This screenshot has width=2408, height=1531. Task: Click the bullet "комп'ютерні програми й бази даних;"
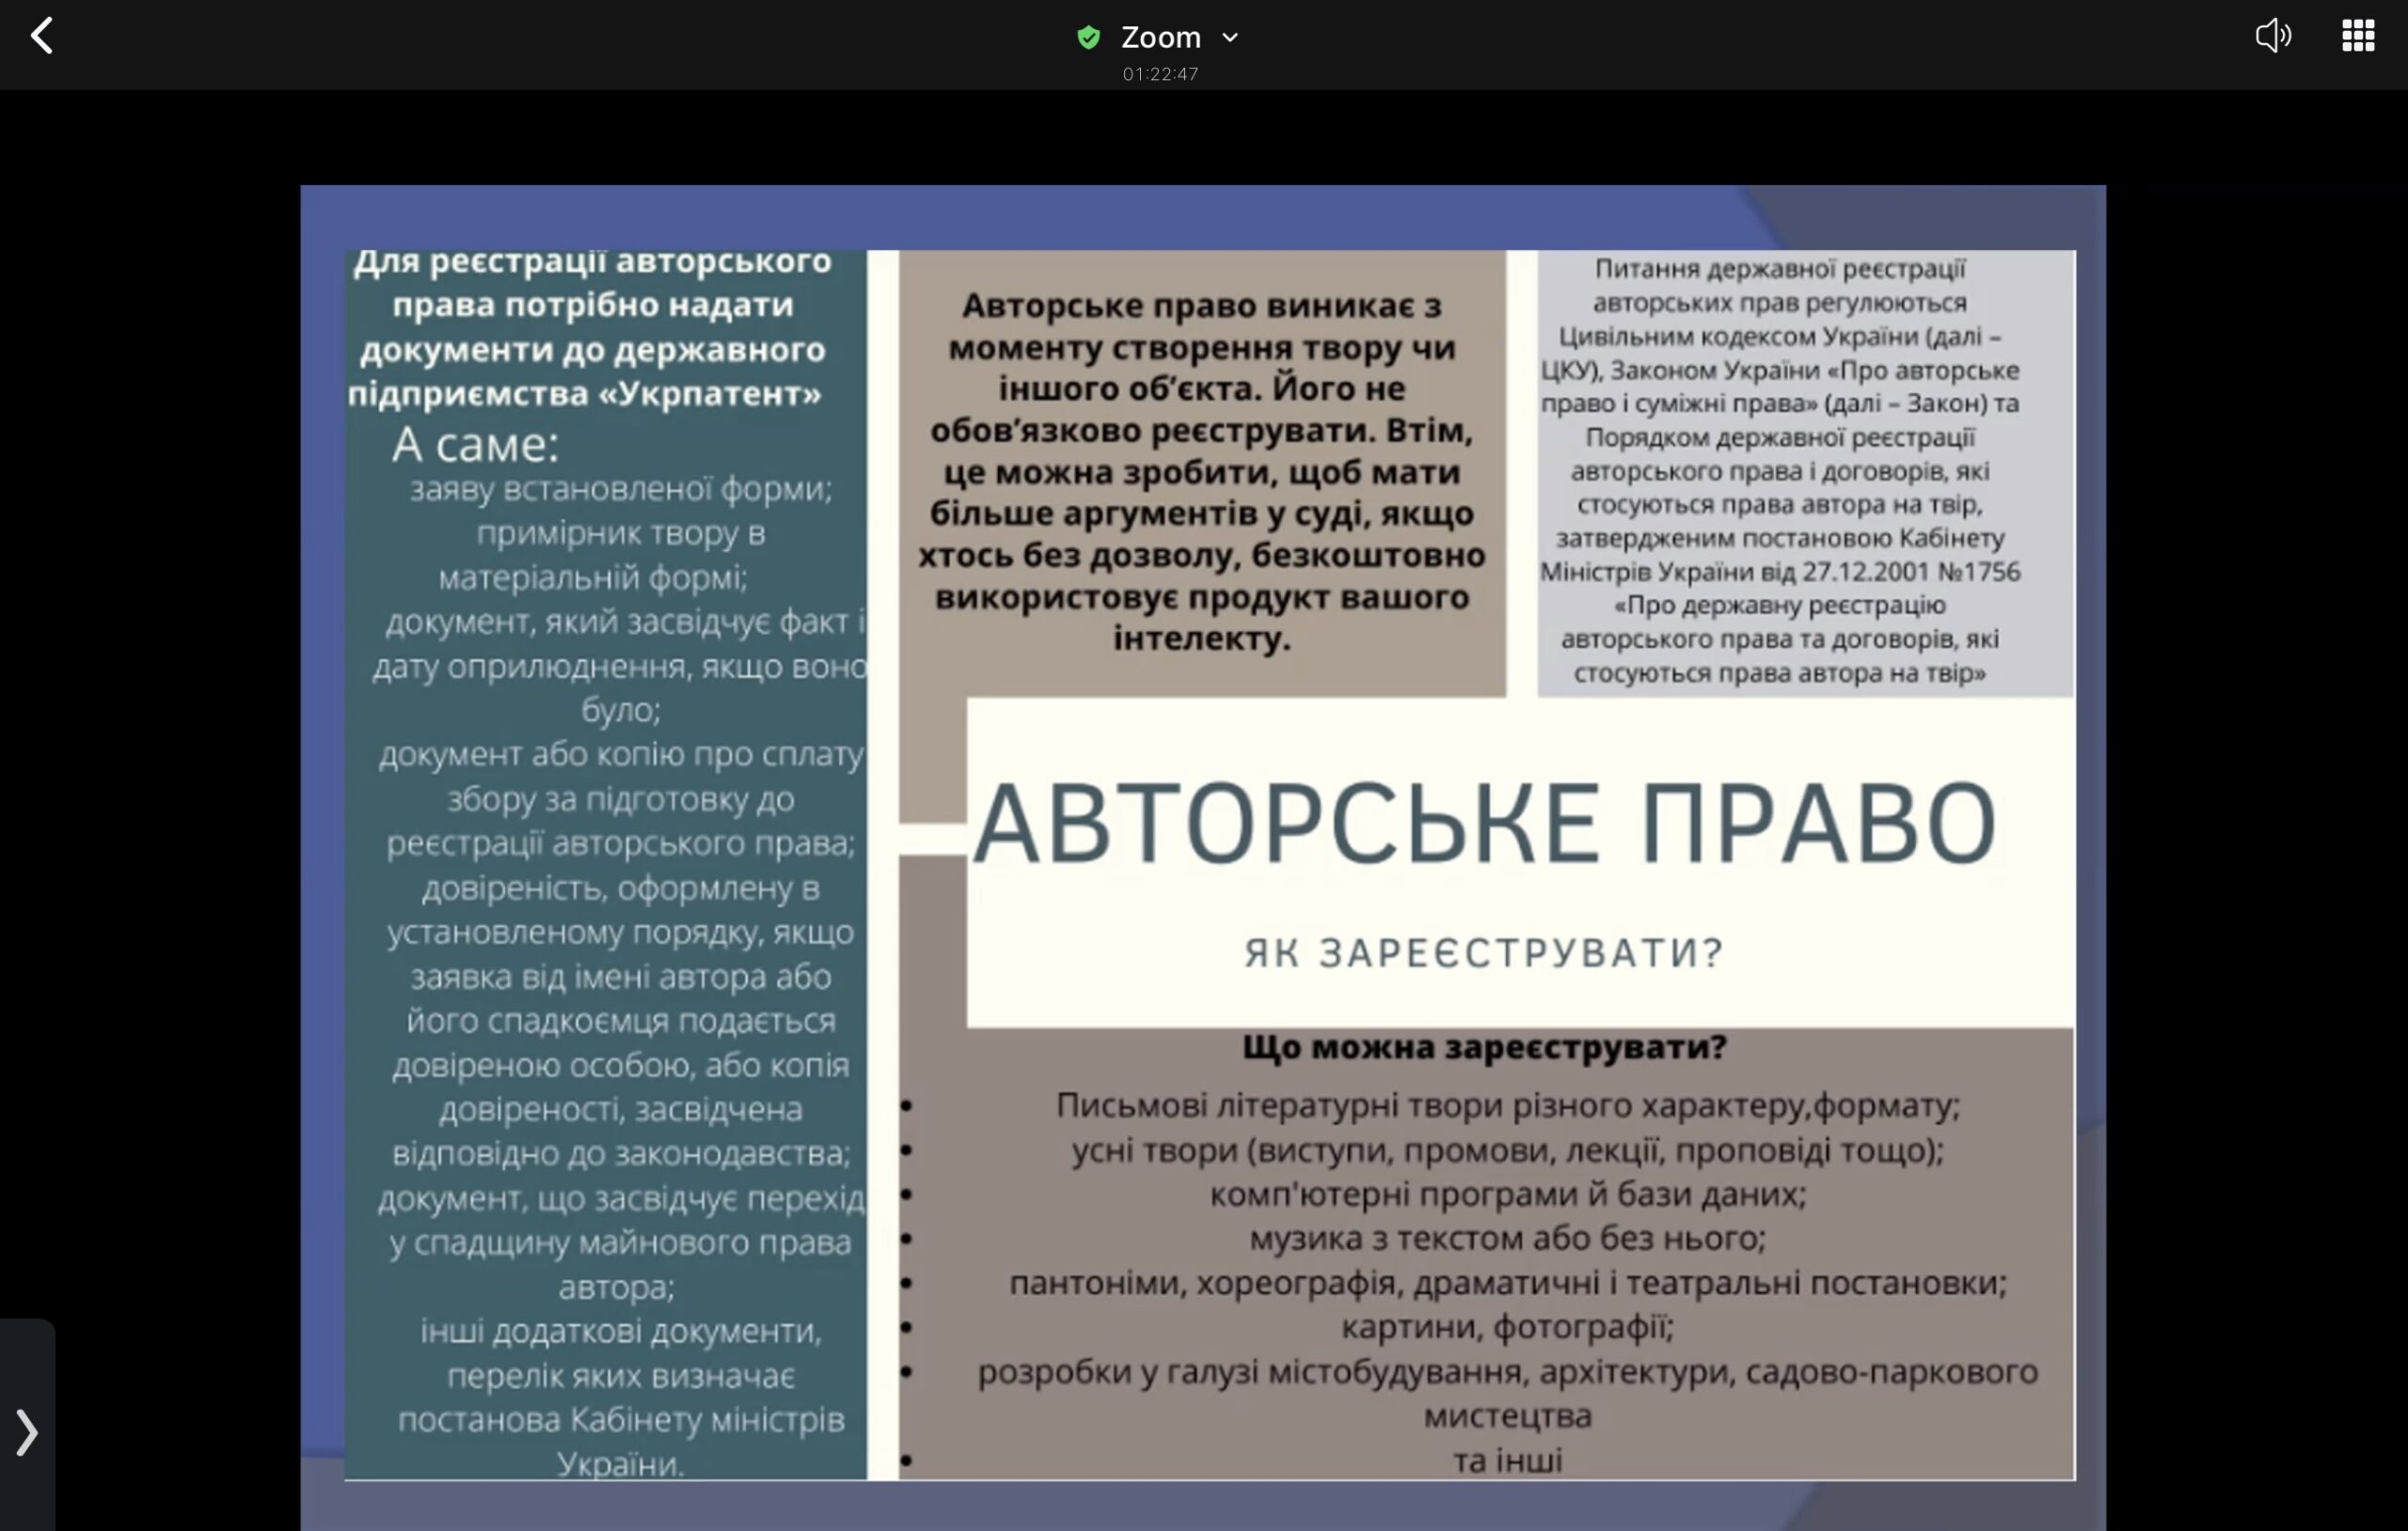pos(1507,1194)
